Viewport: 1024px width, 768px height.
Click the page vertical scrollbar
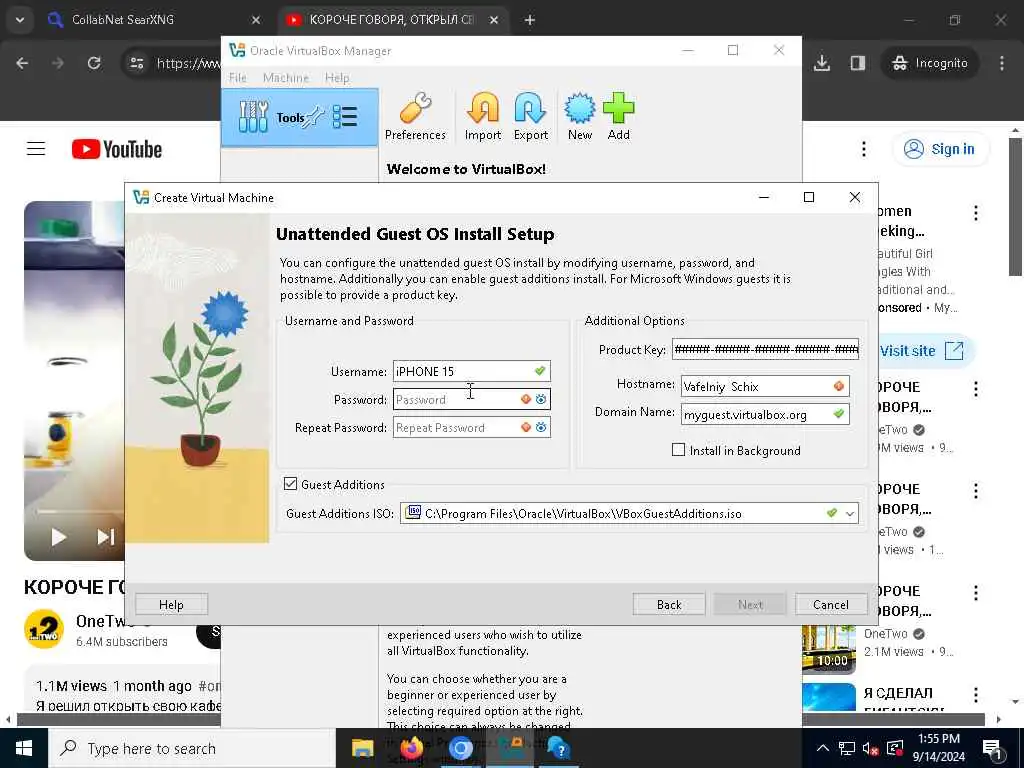(x=1015, y=207)
